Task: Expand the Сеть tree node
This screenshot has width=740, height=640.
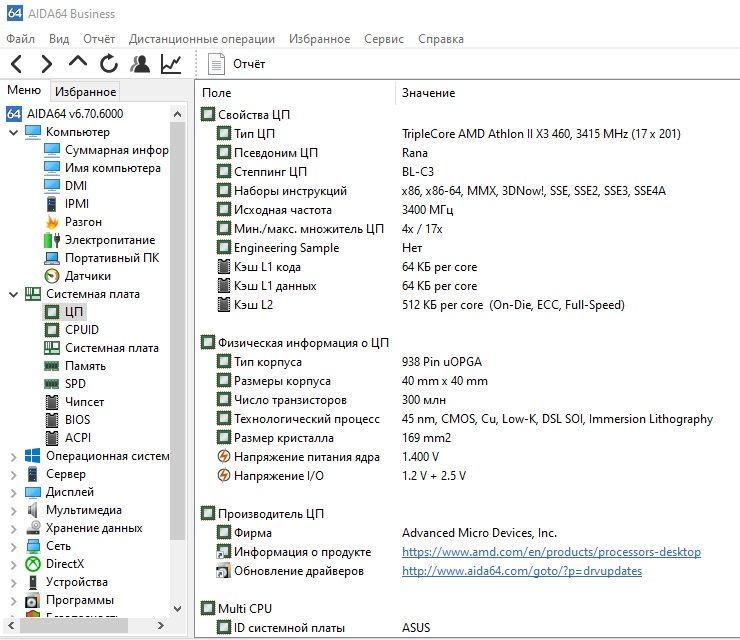Action: (14, 546)
